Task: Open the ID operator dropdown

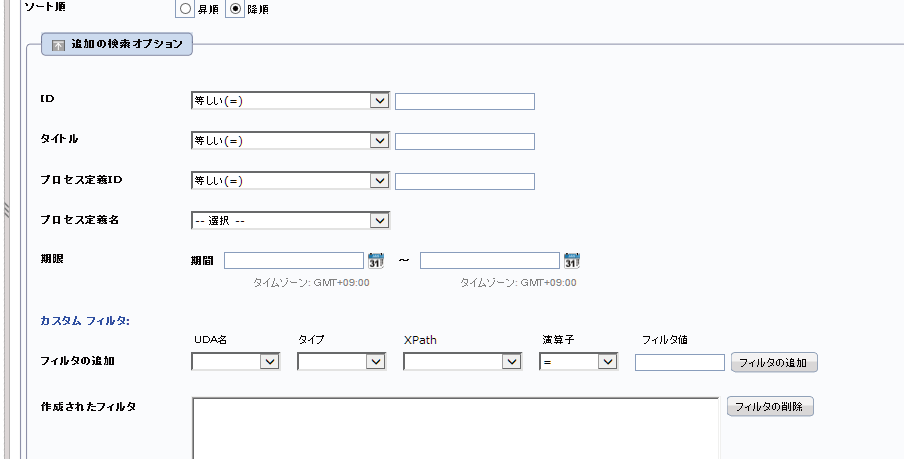Action: pos(290,101)
